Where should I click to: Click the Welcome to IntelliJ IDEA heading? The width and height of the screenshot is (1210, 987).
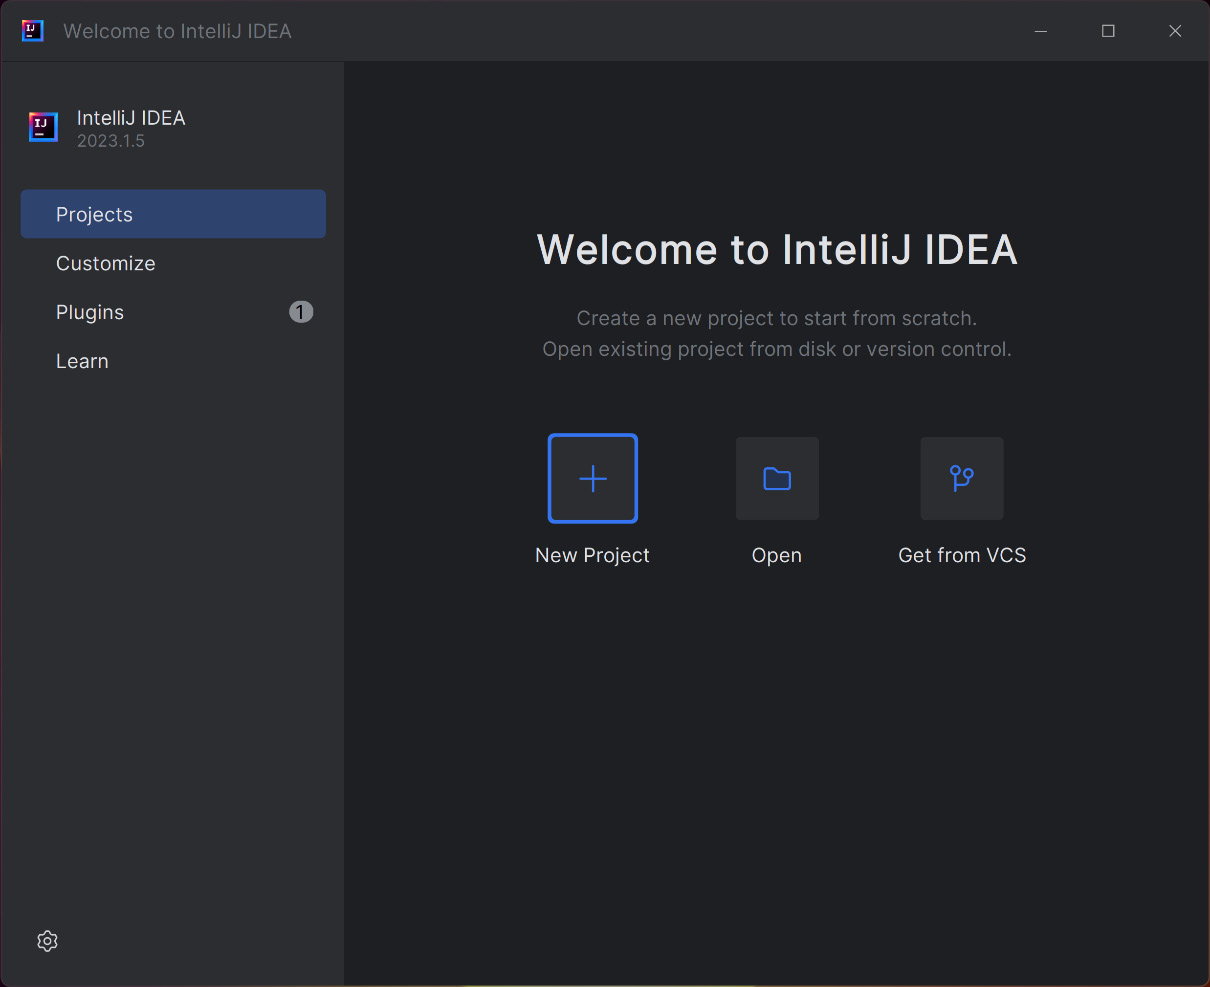(777, 249)
